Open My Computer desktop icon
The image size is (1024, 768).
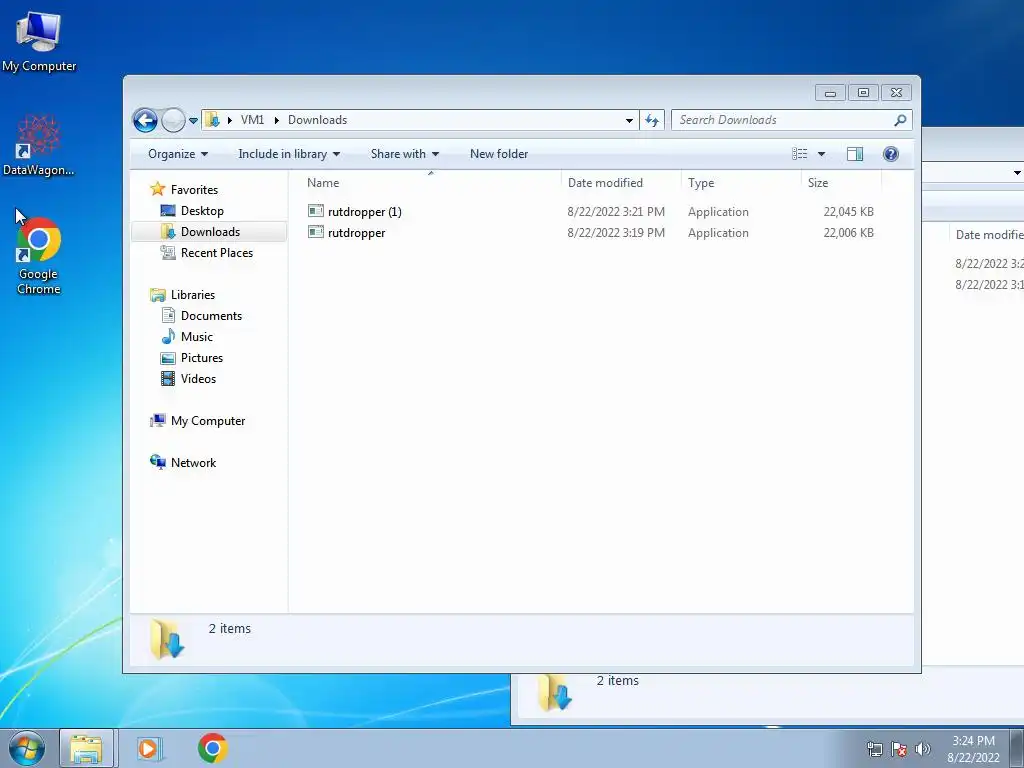tap(39, 41)
